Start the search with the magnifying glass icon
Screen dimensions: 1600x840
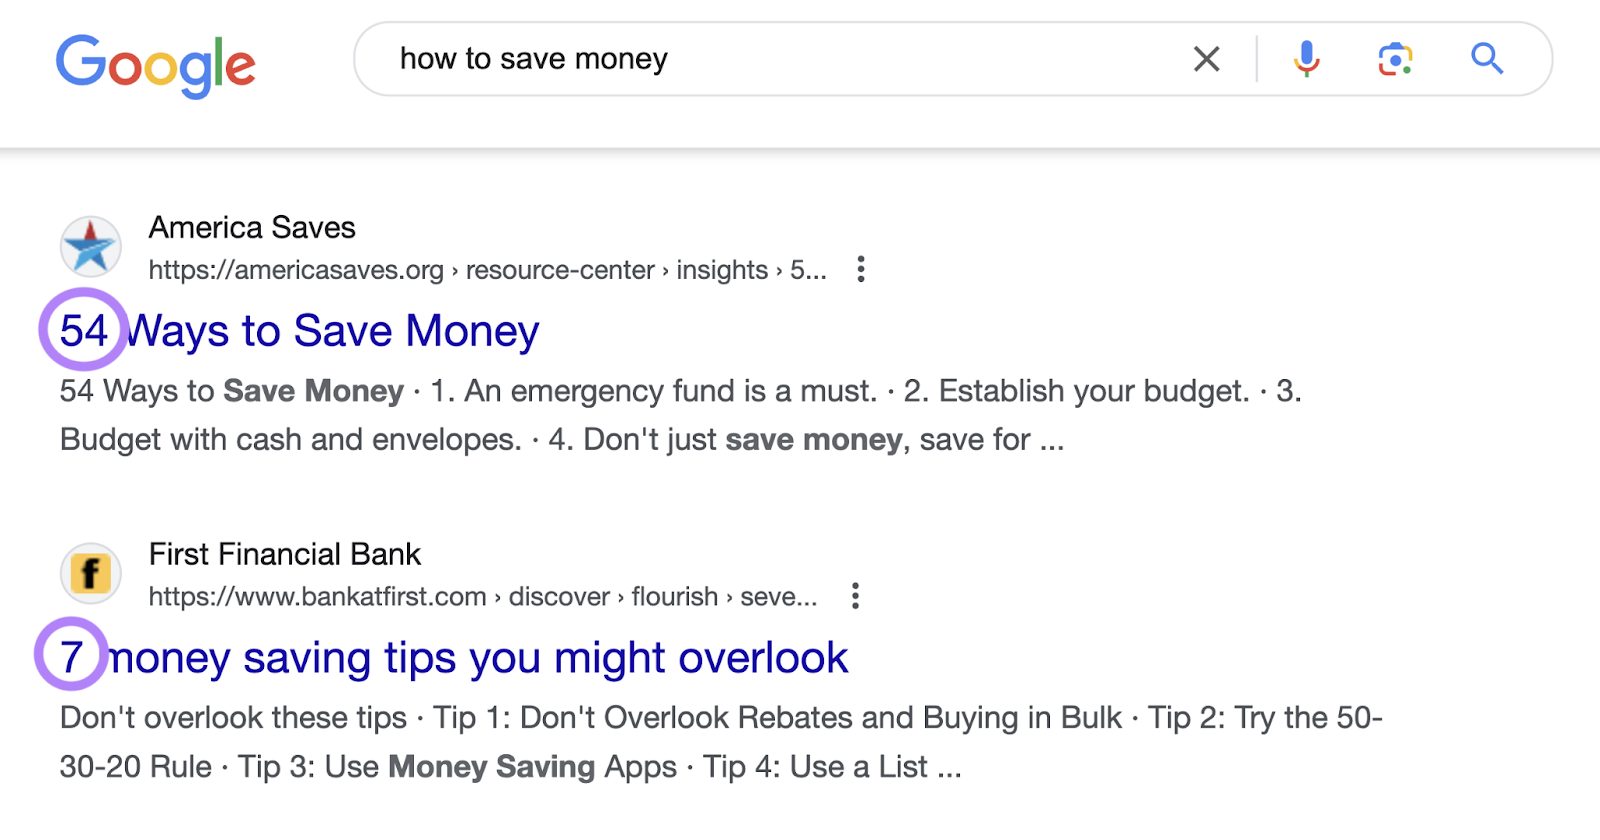1486,59
